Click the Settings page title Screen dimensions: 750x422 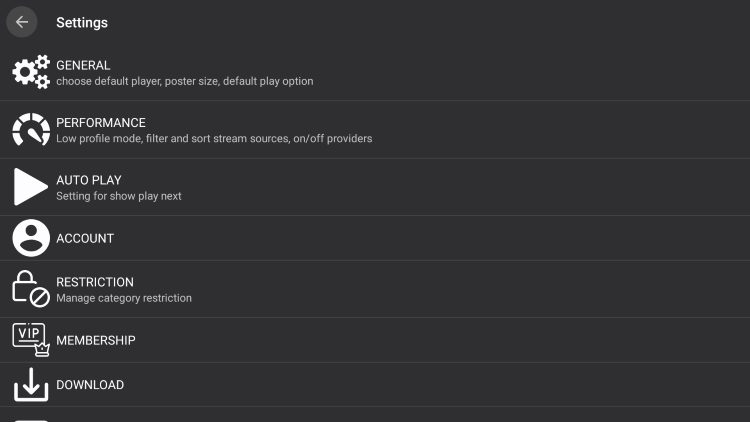82,22
